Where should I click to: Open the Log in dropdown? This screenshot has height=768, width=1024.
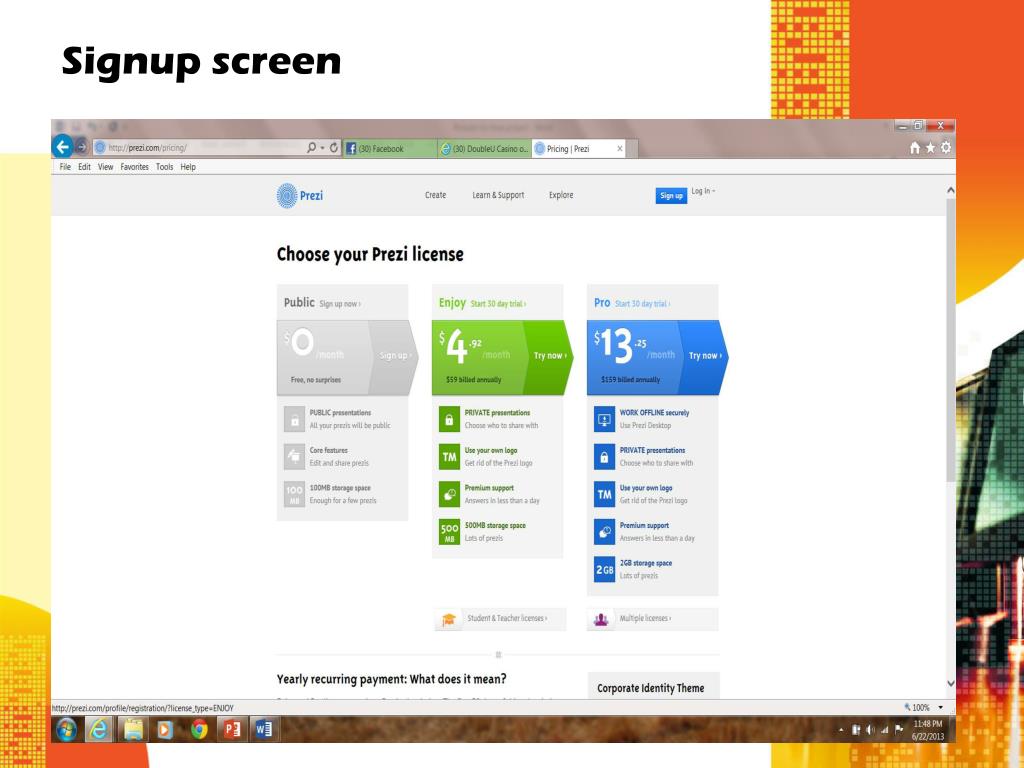703,191
